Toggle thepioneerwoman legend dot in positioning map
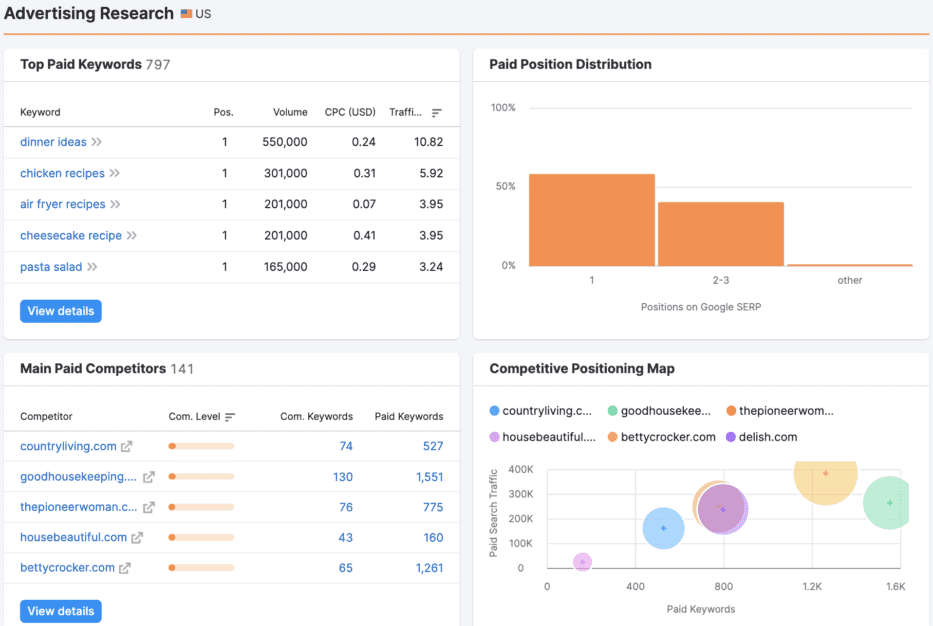Image resolution: width=933 pixels, height=626 pixels. pyautogui.click(x=731, y=411)
